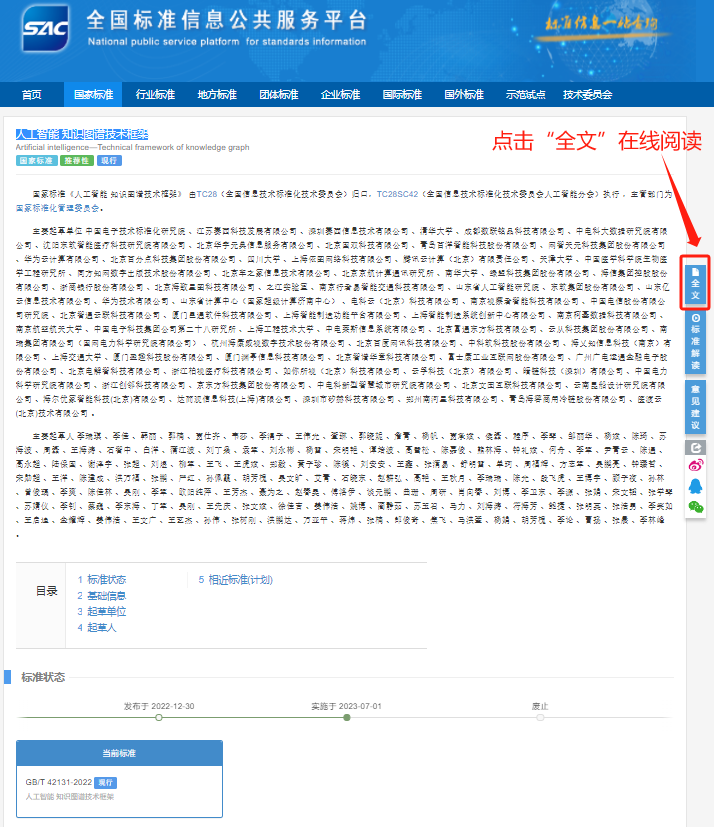The width and height of the screenshot is (714, 827).
Task: Open the 意见建议 feedback button
Action: click(696, 405)
